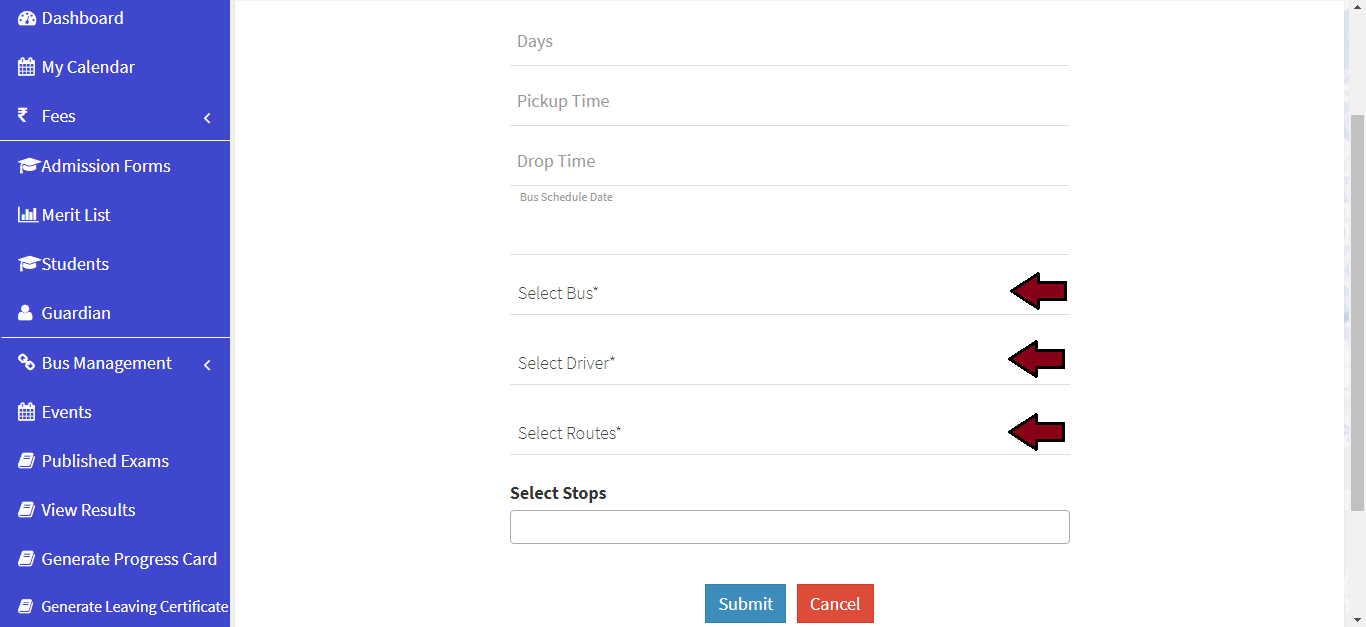The image size is (1366, 627).
Task: Open the Select Driver dropdown
Action: click(x=760, y=363)
